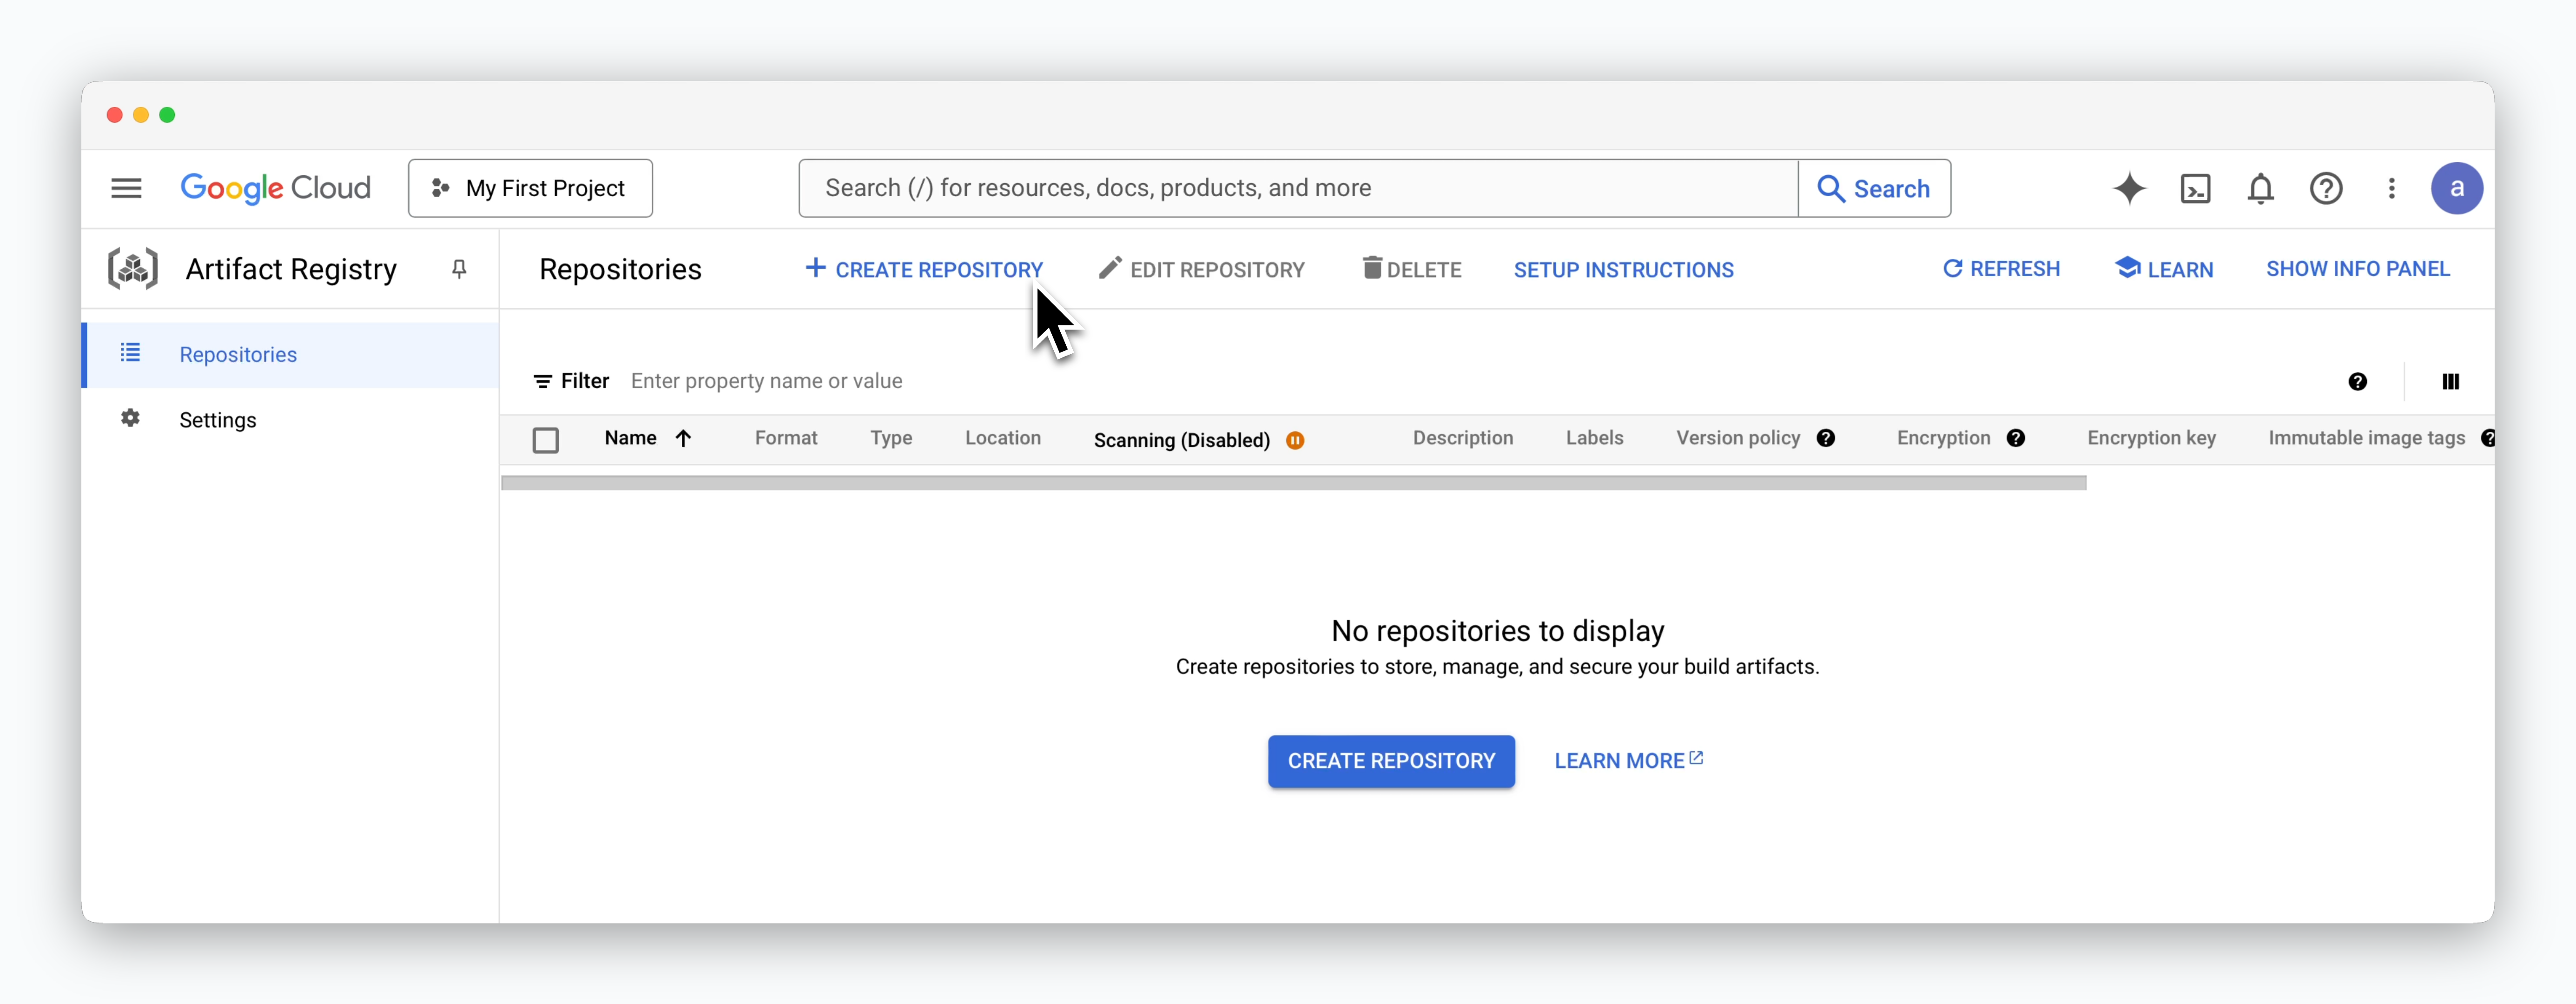
Task: Click the horizontal table scrollbar
Action: (x=1293, y=483)
